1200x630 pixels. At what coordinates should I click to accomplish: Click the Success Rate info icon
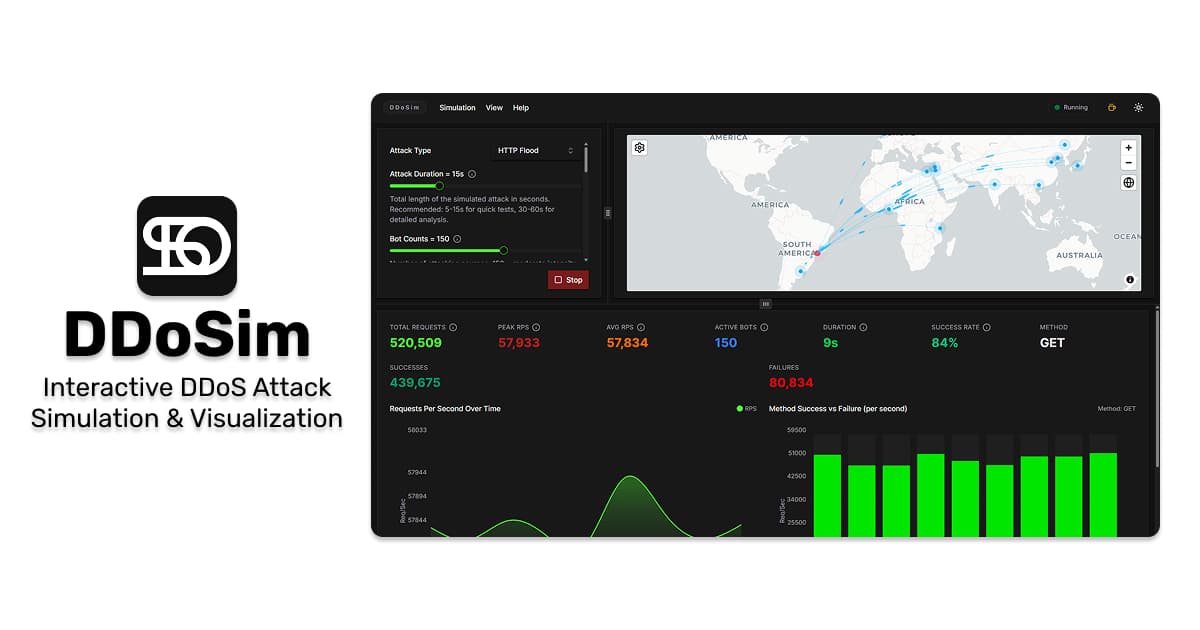point(986,327)
